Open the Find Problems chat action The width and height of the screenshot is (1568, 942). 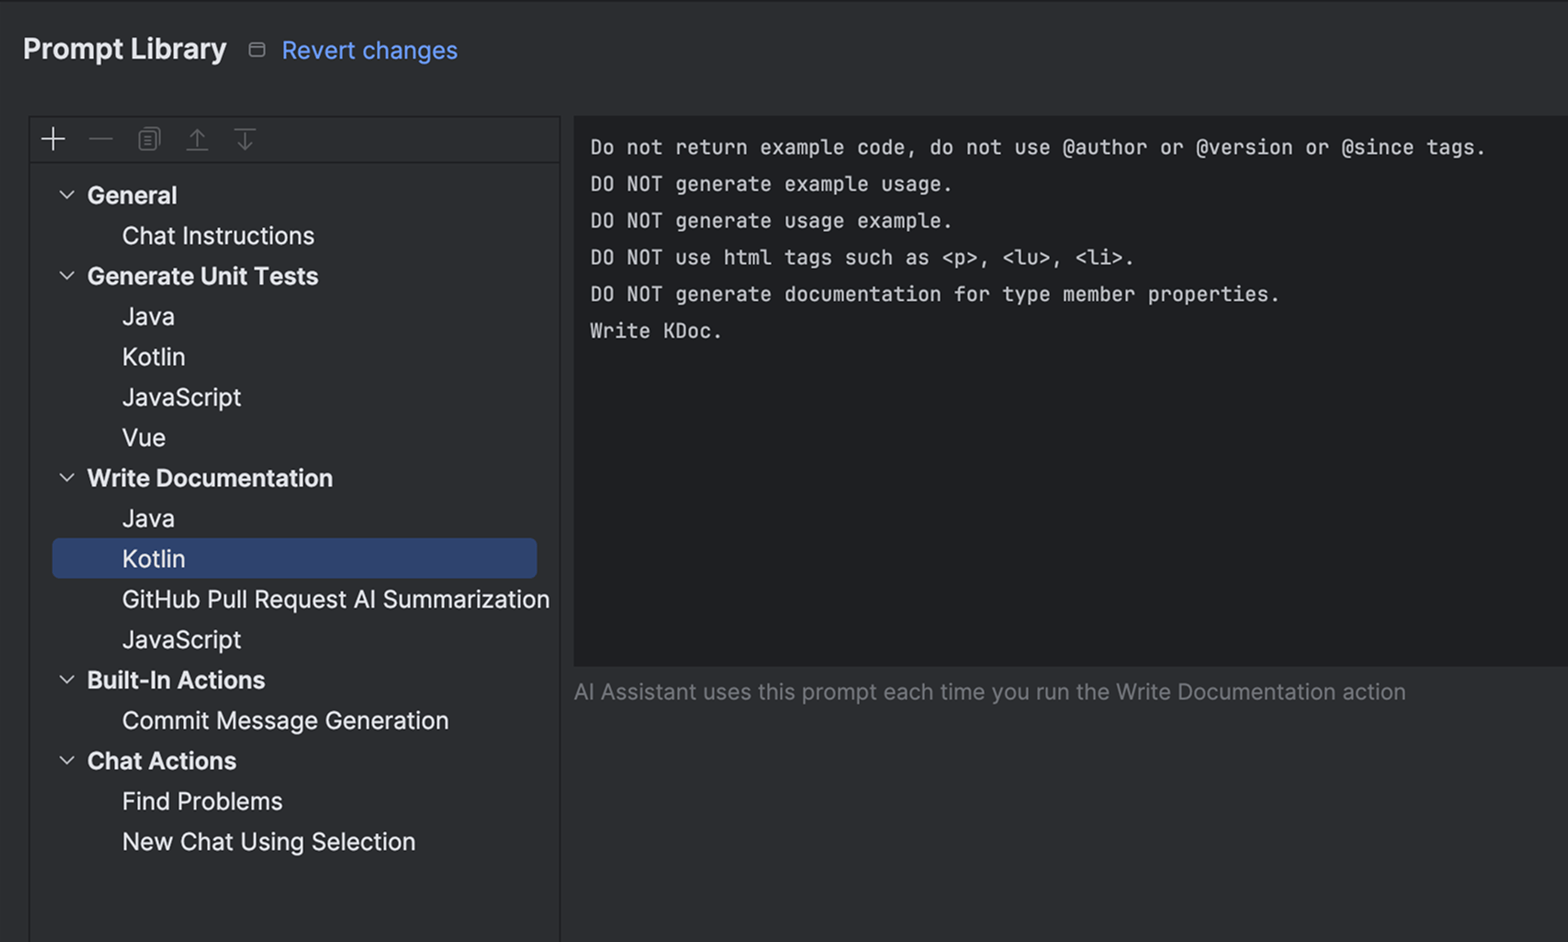coord(202,802)
